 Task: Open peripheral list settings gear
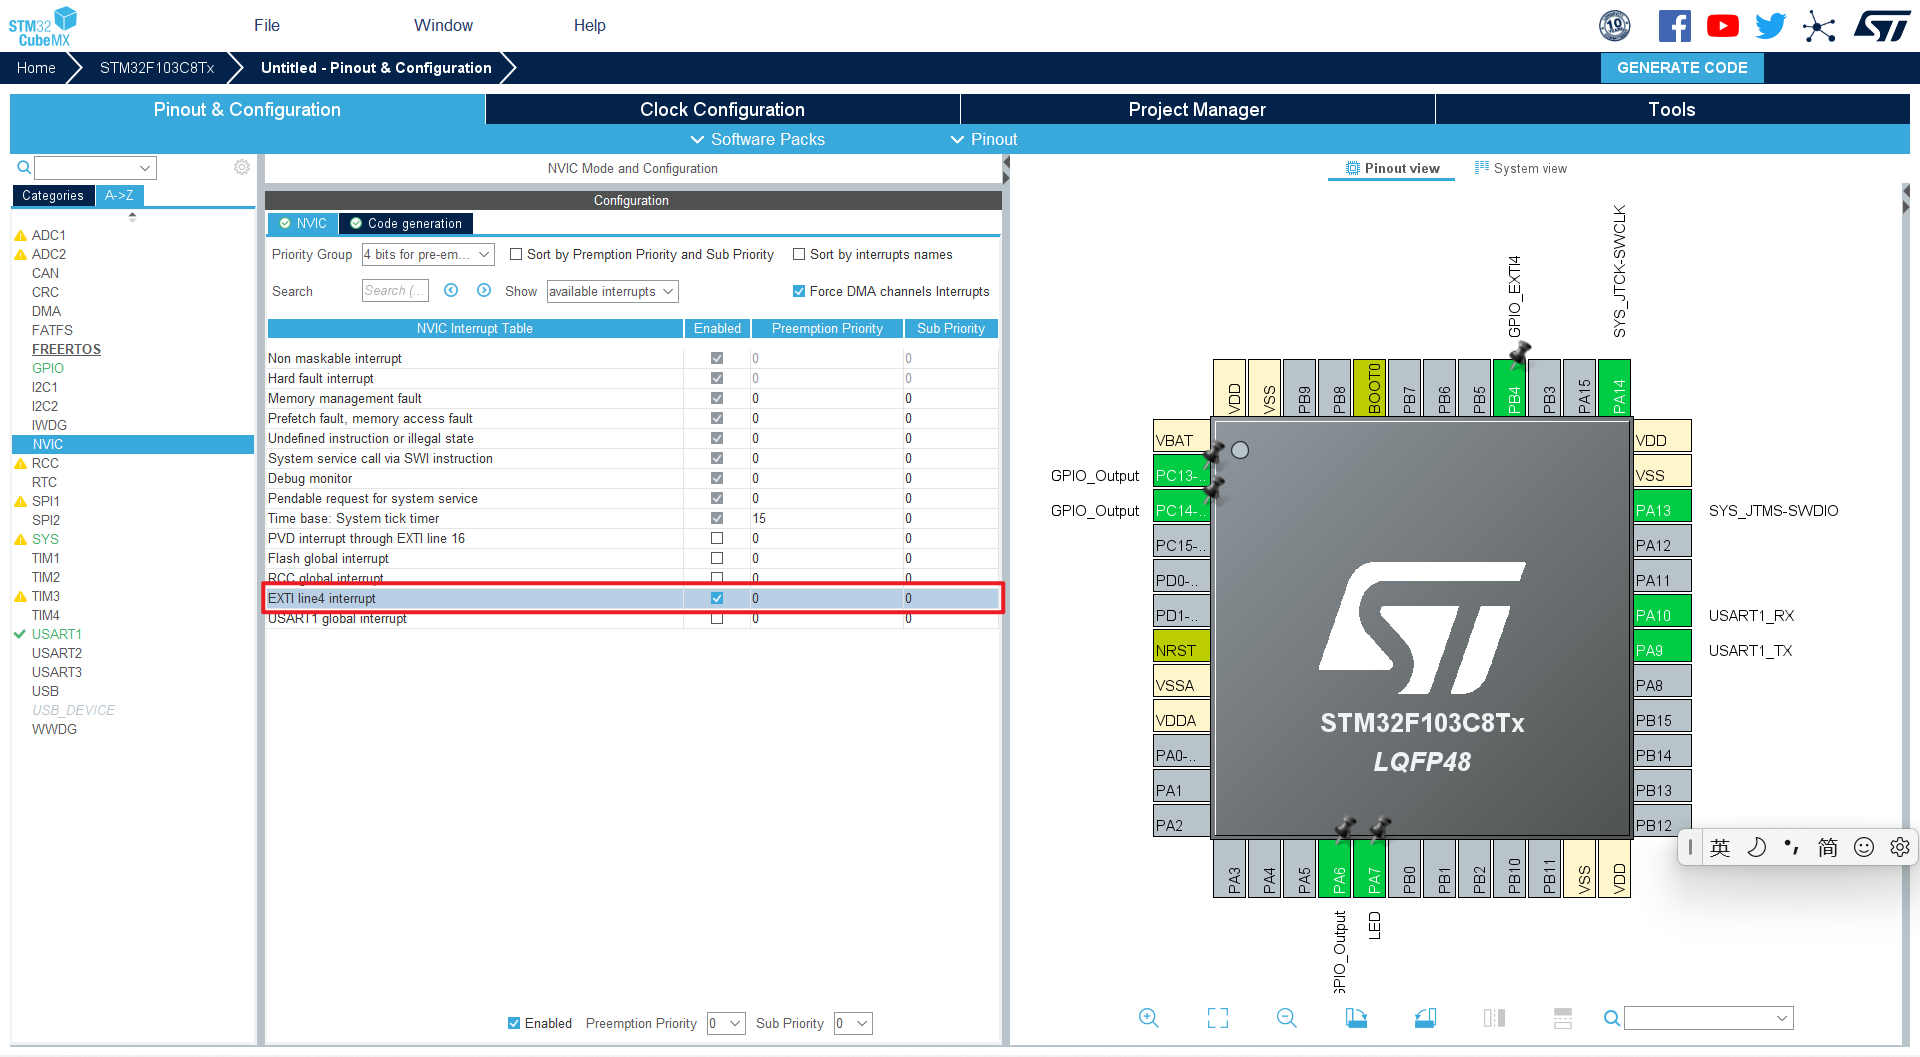242,167
